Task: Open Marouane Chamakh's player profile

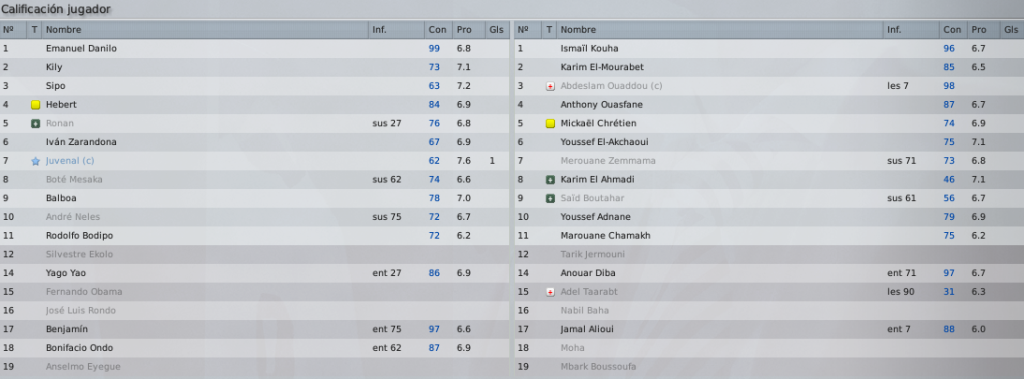Action: click(605, 236)
